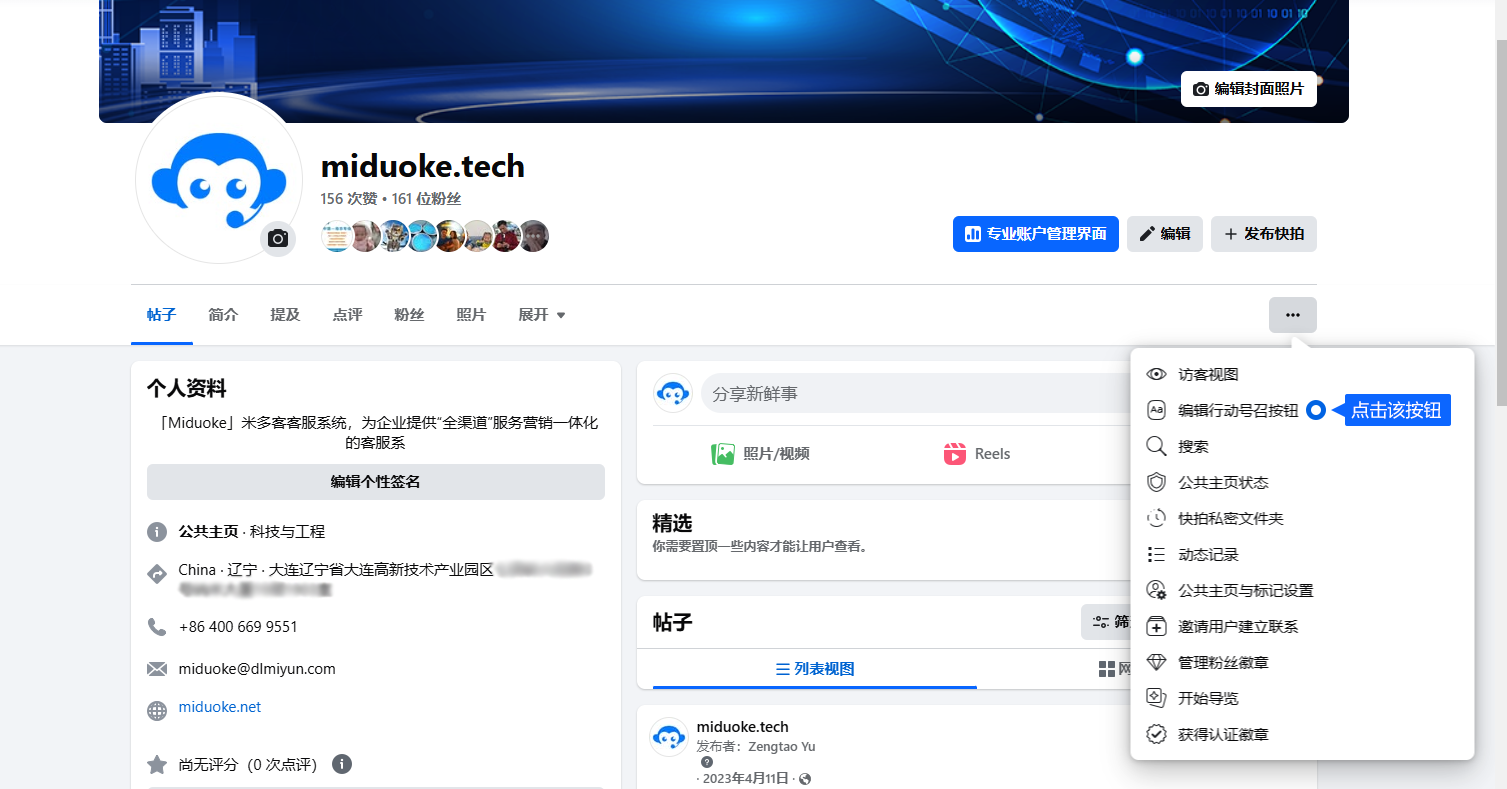This screenshot has width=1507, height=789.
Task: Click blue hotspot beside 编辑行动号召按钮
Action: coord(1316,410)
